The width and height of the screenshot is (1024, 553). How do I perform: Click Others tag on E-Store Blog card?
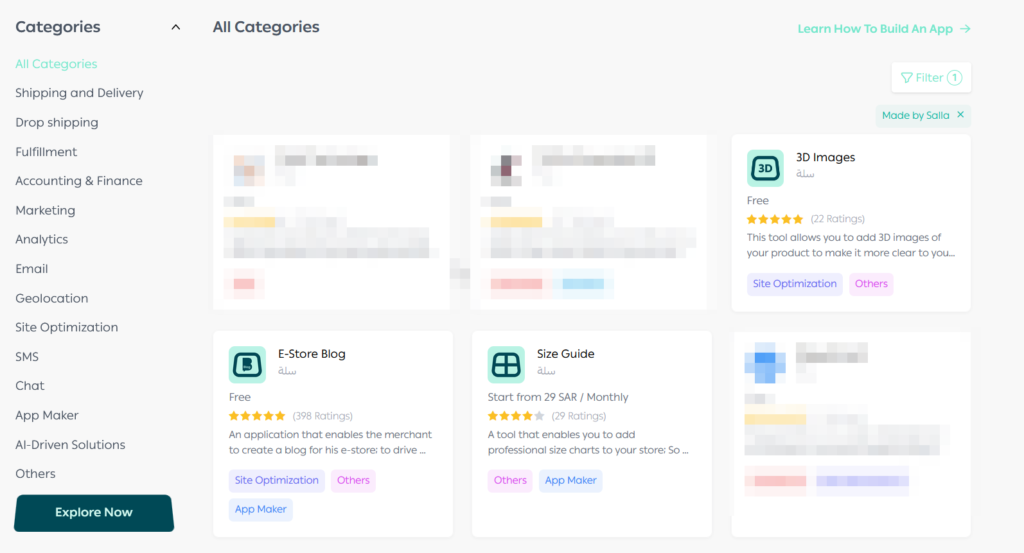point(353,481)
